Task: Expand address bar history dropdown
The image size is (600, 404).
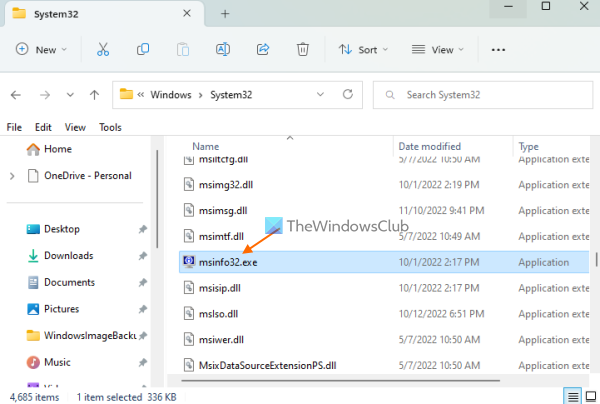Action: 320,94
